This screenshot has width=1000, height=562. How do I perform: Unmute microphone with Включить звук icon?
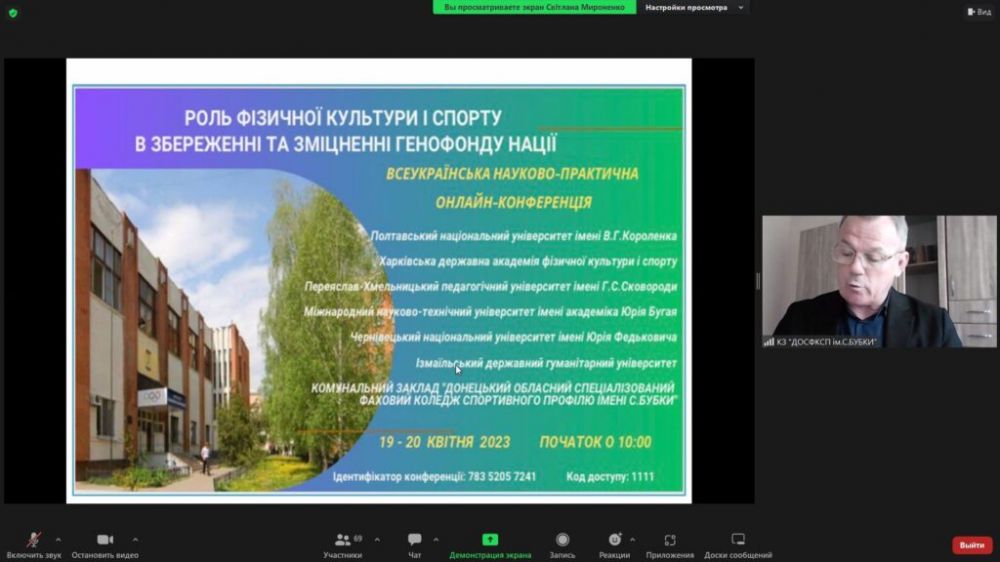tap(33, 541)
